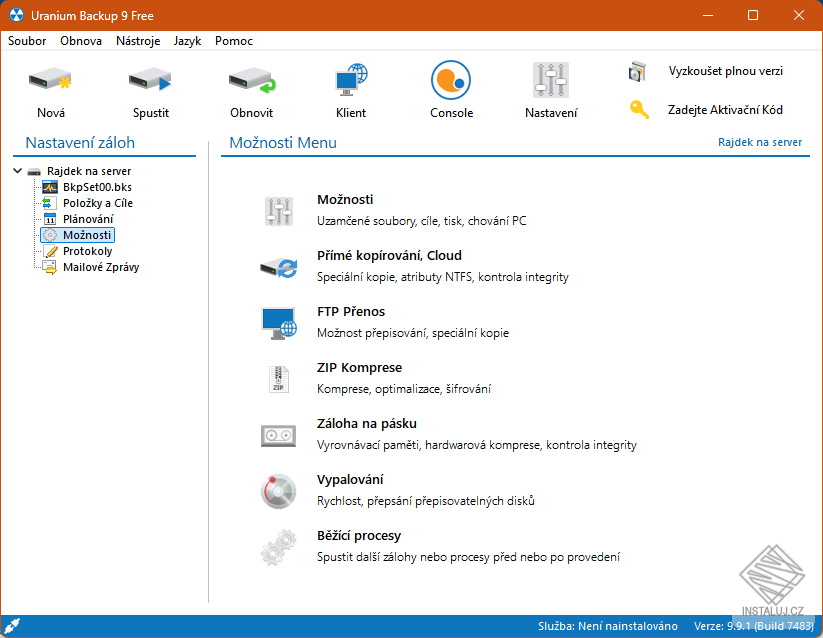Select Rajdek na server in the tree
823x638 pixels.
click(x=89, y=171)
